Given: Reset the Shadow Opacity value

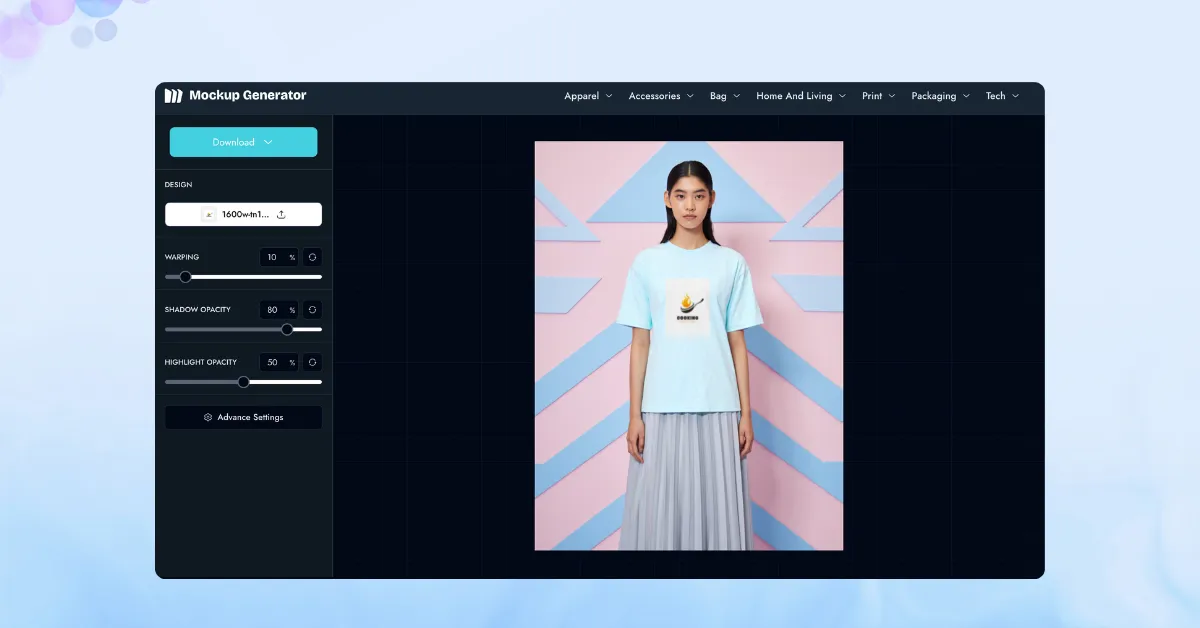Looking at the screenshot, I should [312, 310].
